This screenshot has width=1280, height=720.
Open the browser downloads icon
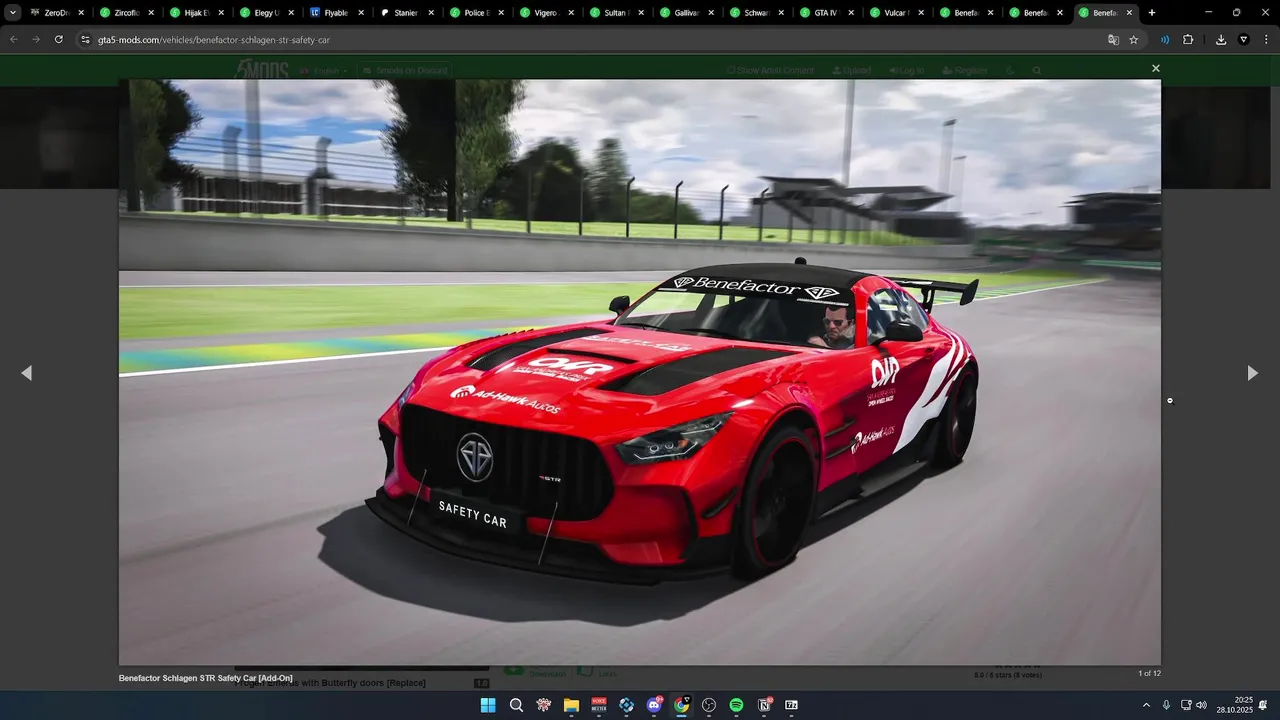tap(1221, 39)
